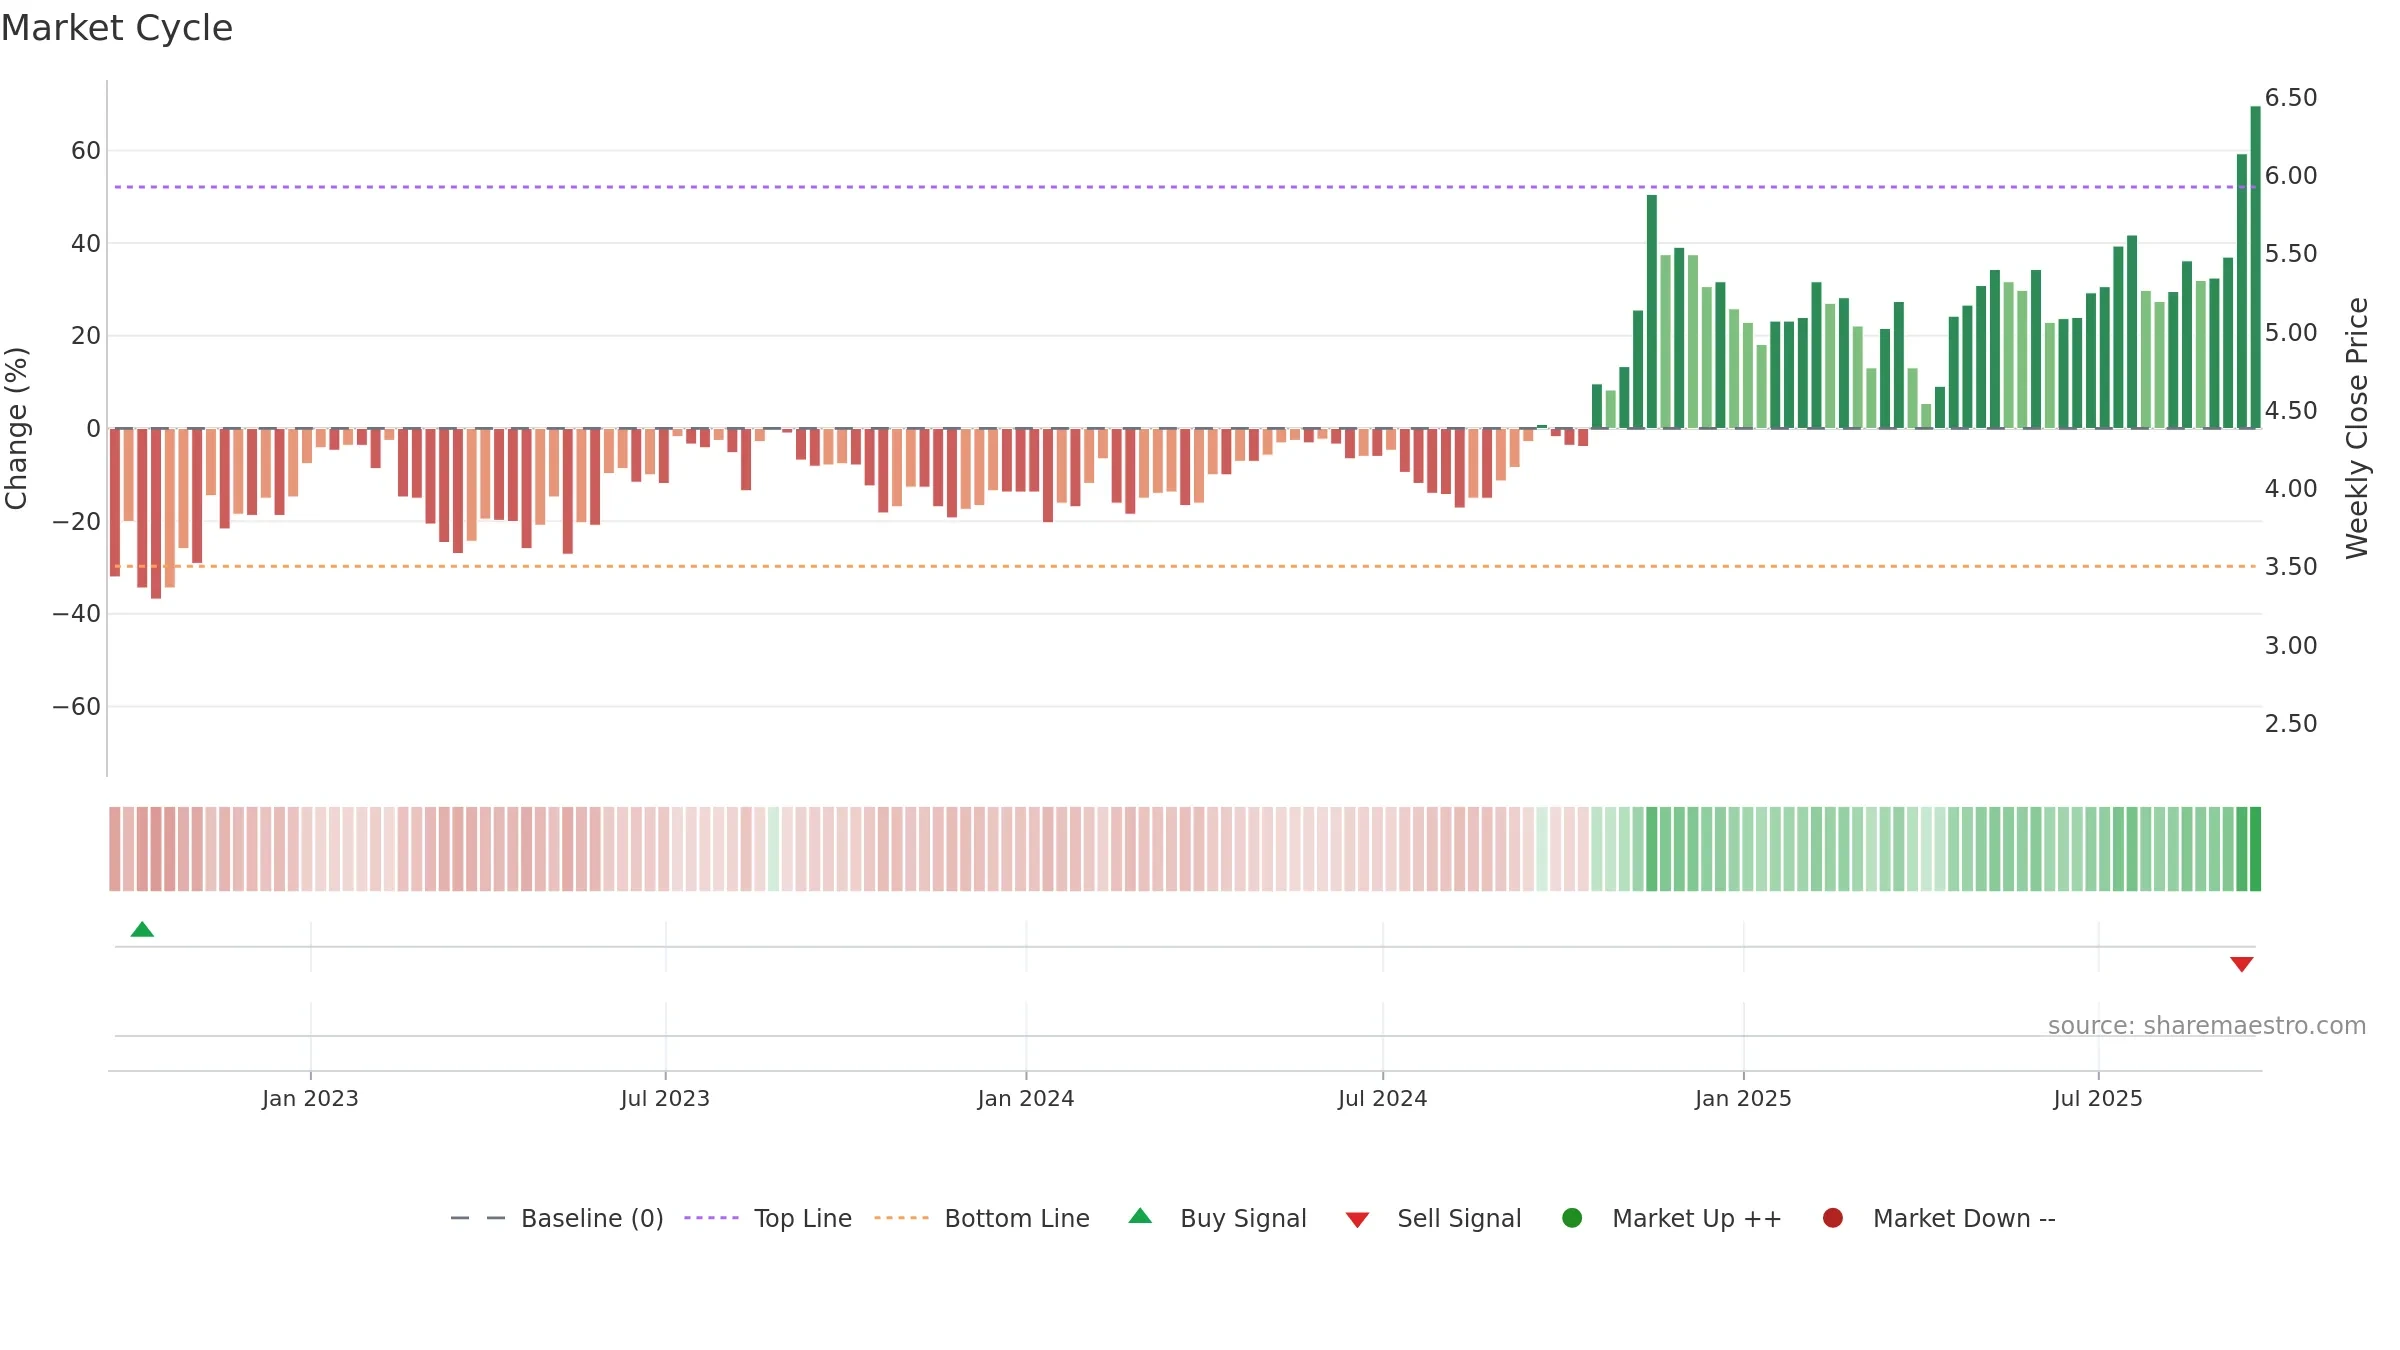
Task: Click the Jan 2023 axis label
Action: pos(310,1098)
